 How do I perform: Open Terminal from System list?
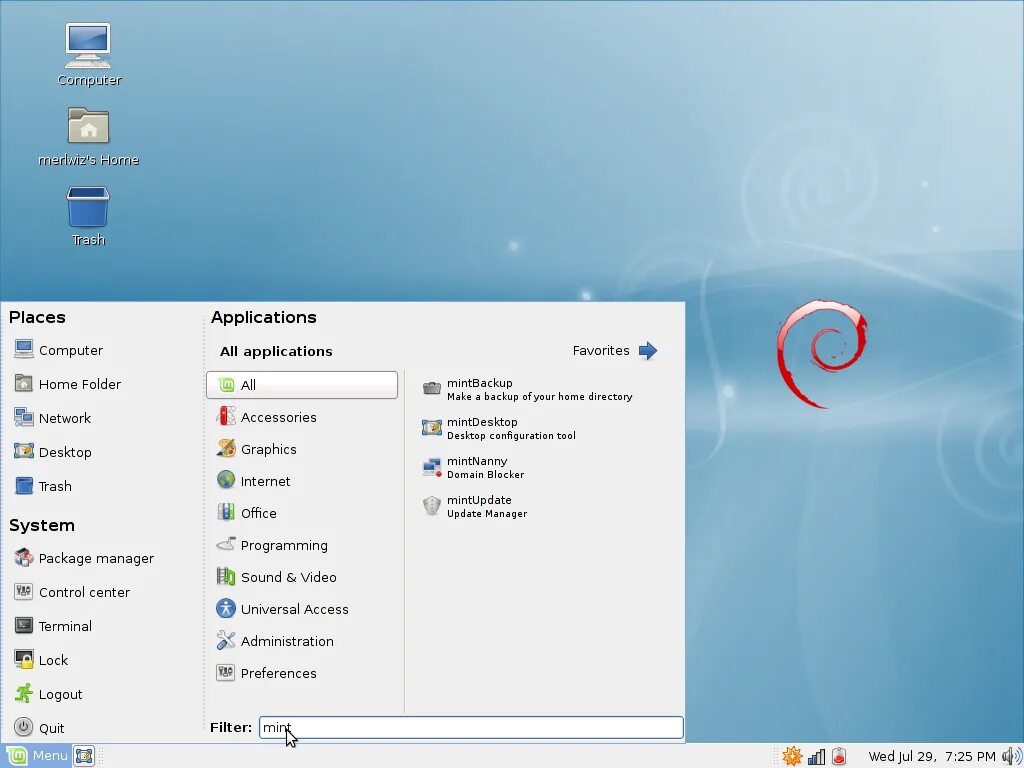[53, 626]
